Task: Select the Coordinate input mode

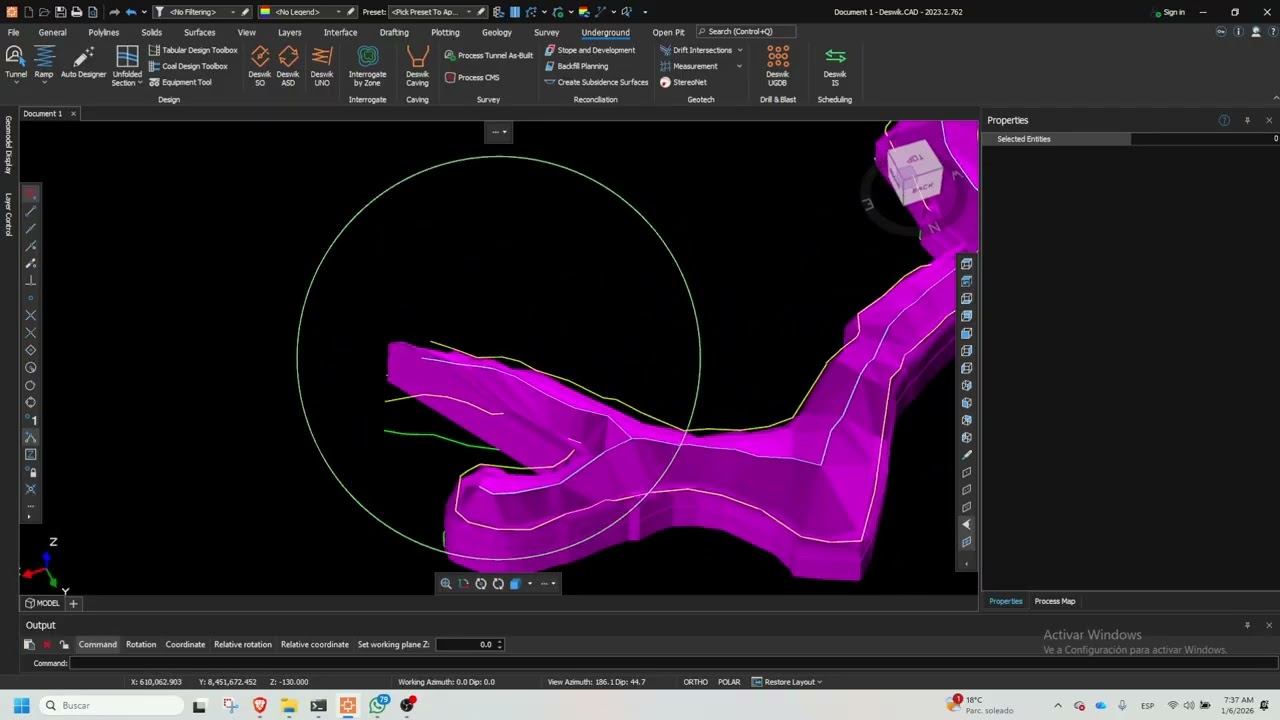Action: click(185, 645)
